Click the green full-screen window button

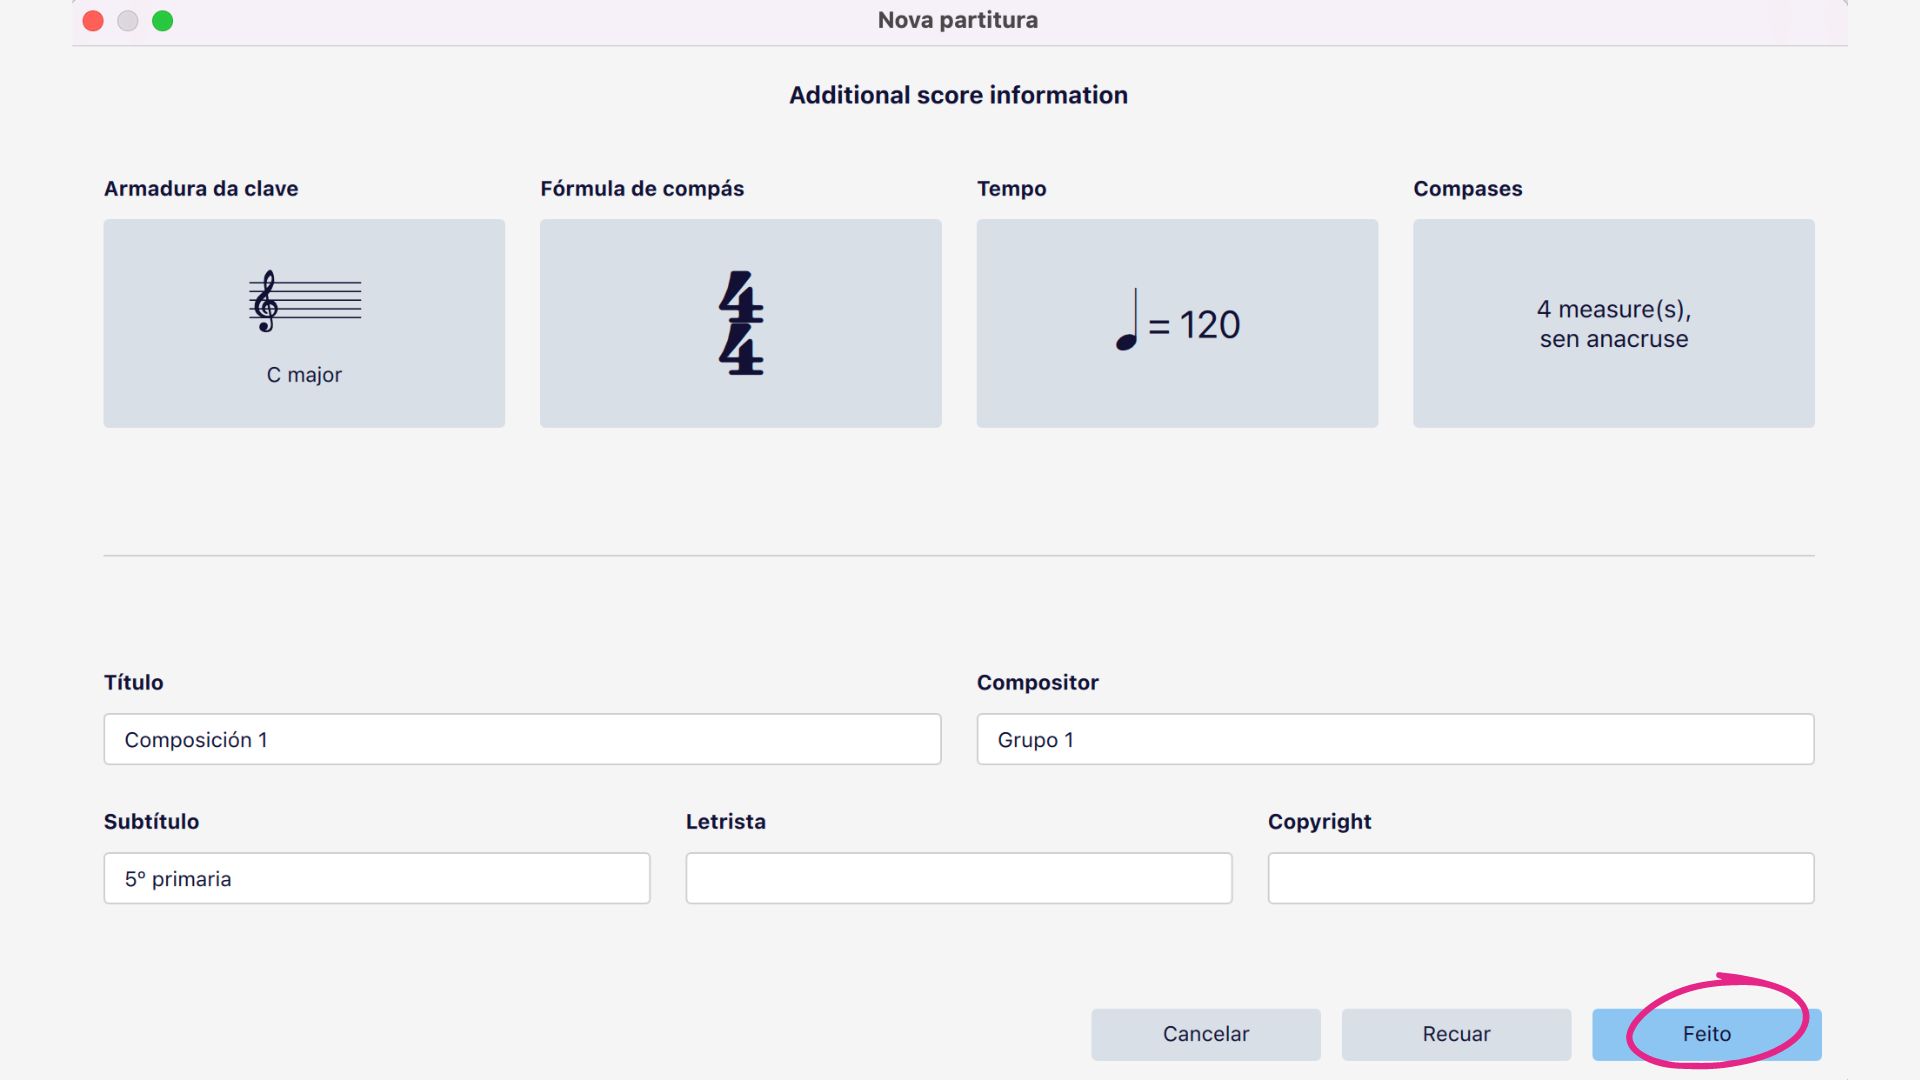click(x=162, y=21)
